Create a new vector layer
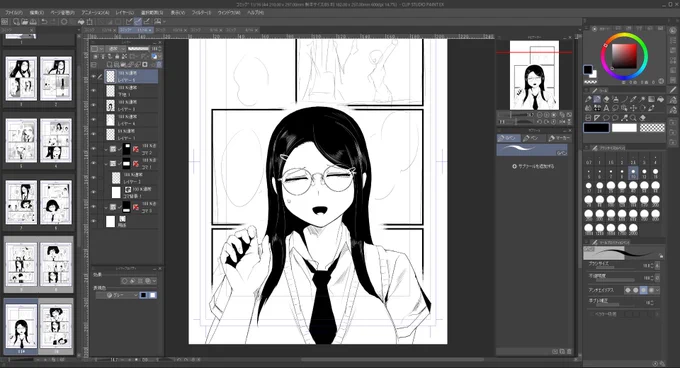This screenshot has width=680, height=368. 116,65
